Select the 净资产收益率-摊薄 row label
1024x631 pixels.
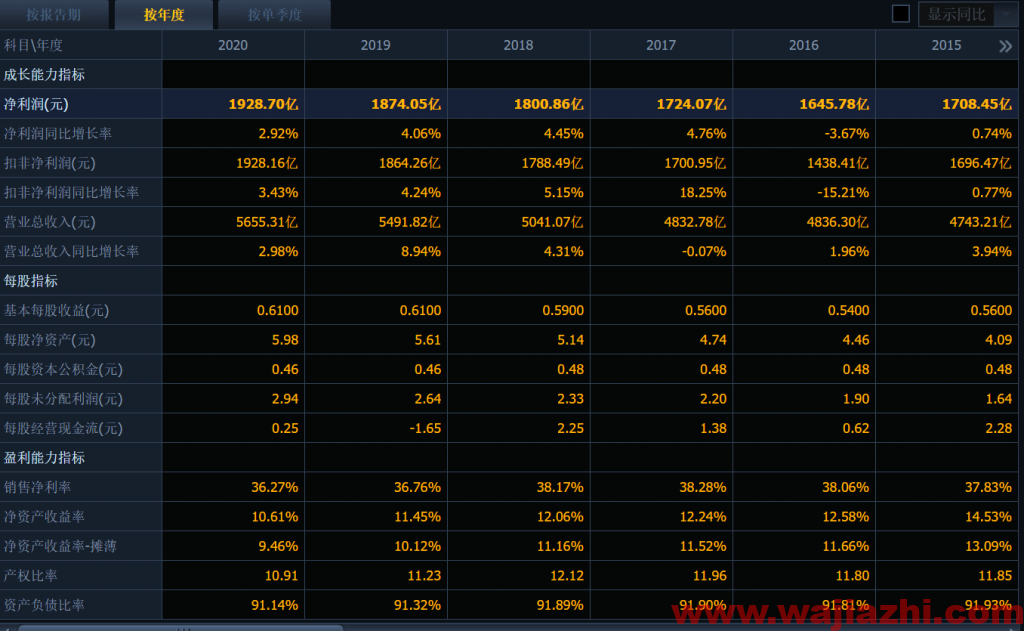60,546
